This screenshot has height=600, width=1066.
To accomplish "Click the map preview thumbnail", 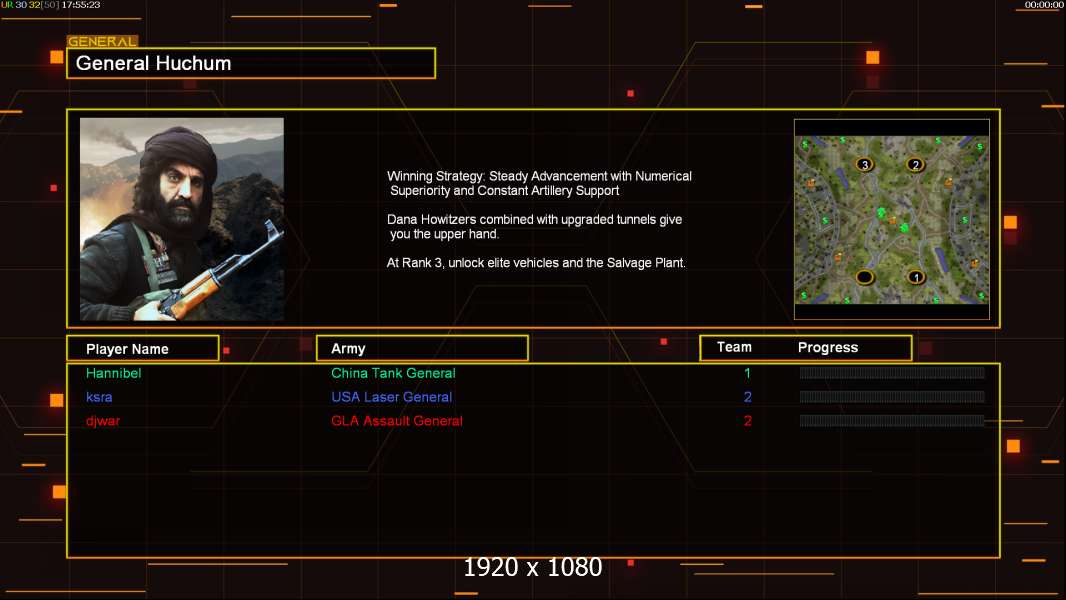I will (x=891, y=219).
